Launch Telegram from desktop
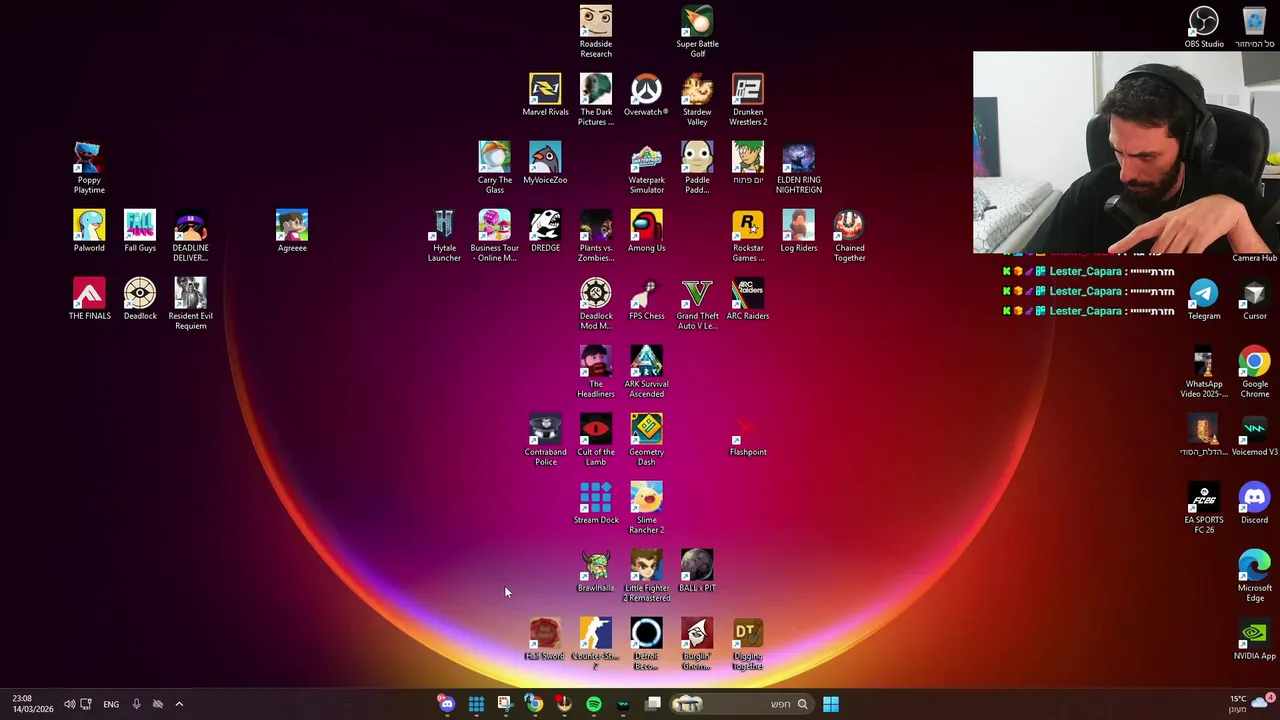Image resolution: width=1280 pixels, height=720 pixels. coord(1204,299)
